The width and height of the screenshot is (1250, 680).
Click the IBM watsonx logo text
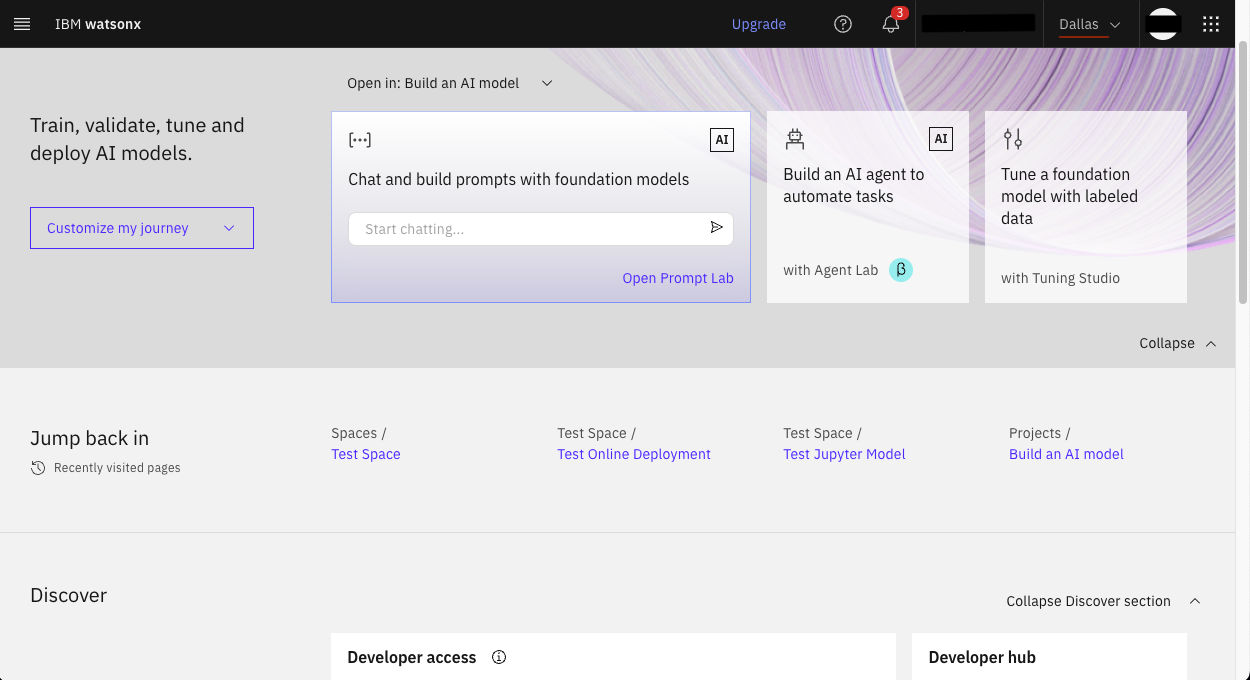(x=98, y=24)
